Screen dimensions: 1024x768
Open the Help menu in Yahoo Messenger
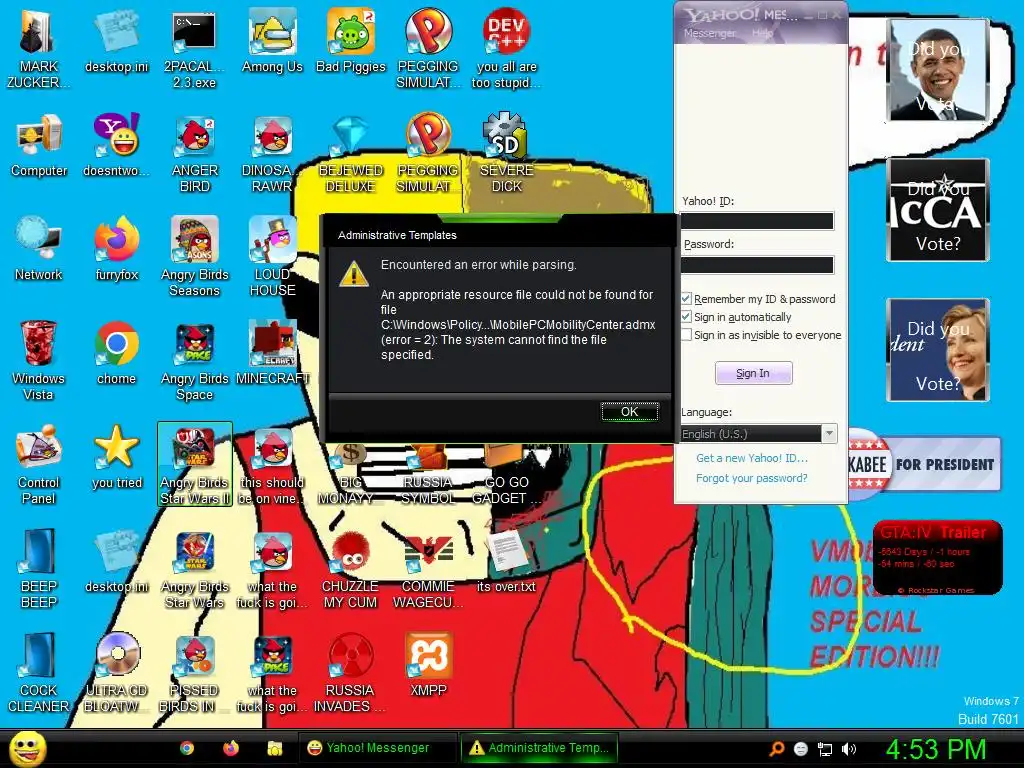coord(762,33)
